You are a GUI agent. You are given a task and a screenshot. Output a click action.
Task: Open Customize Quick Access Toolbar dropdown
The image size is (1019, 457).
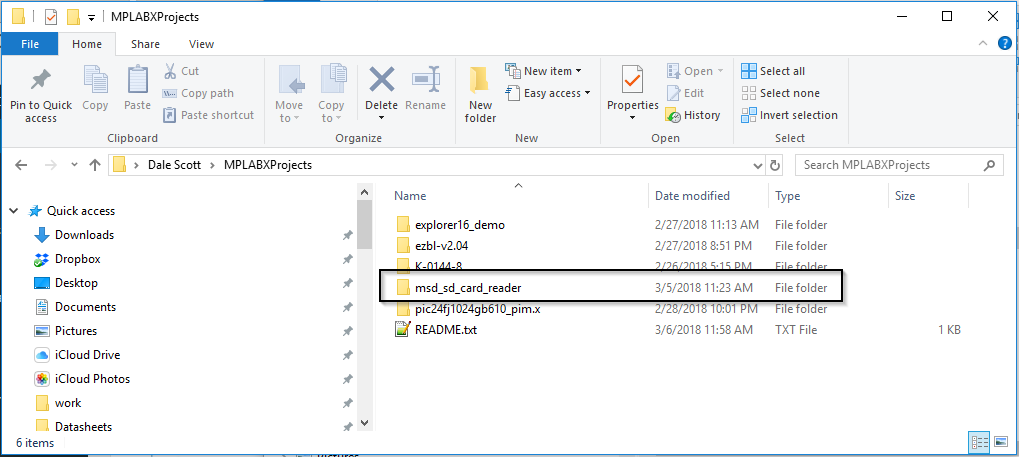pos(92,18)
